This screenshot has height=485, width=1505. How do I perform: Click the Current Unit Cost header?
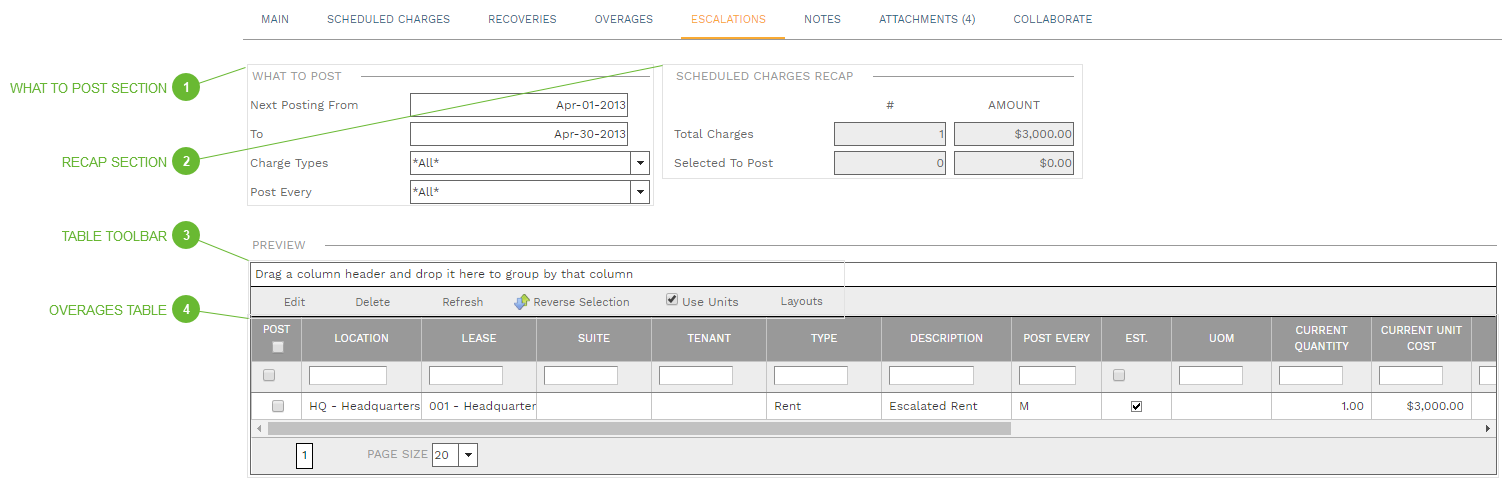coord(1421,339)
